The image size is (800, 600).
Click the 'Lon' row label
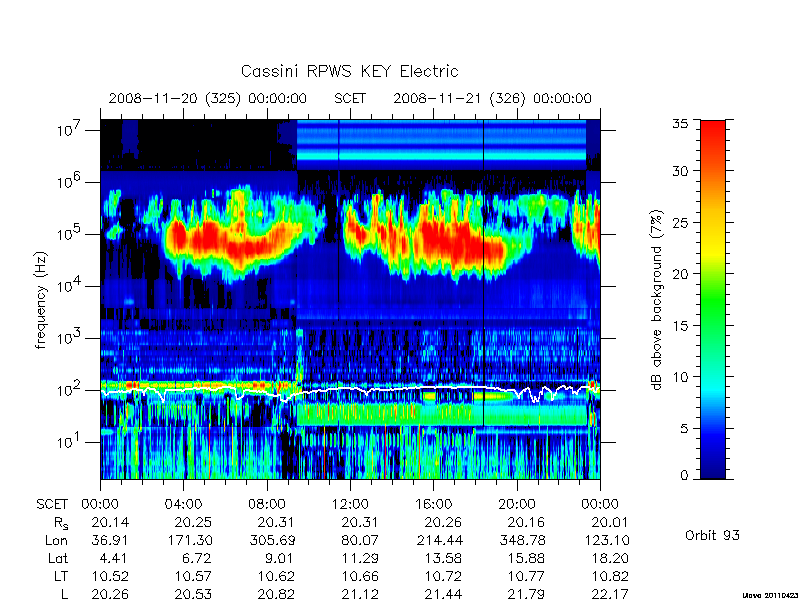[x=57, y=540]
